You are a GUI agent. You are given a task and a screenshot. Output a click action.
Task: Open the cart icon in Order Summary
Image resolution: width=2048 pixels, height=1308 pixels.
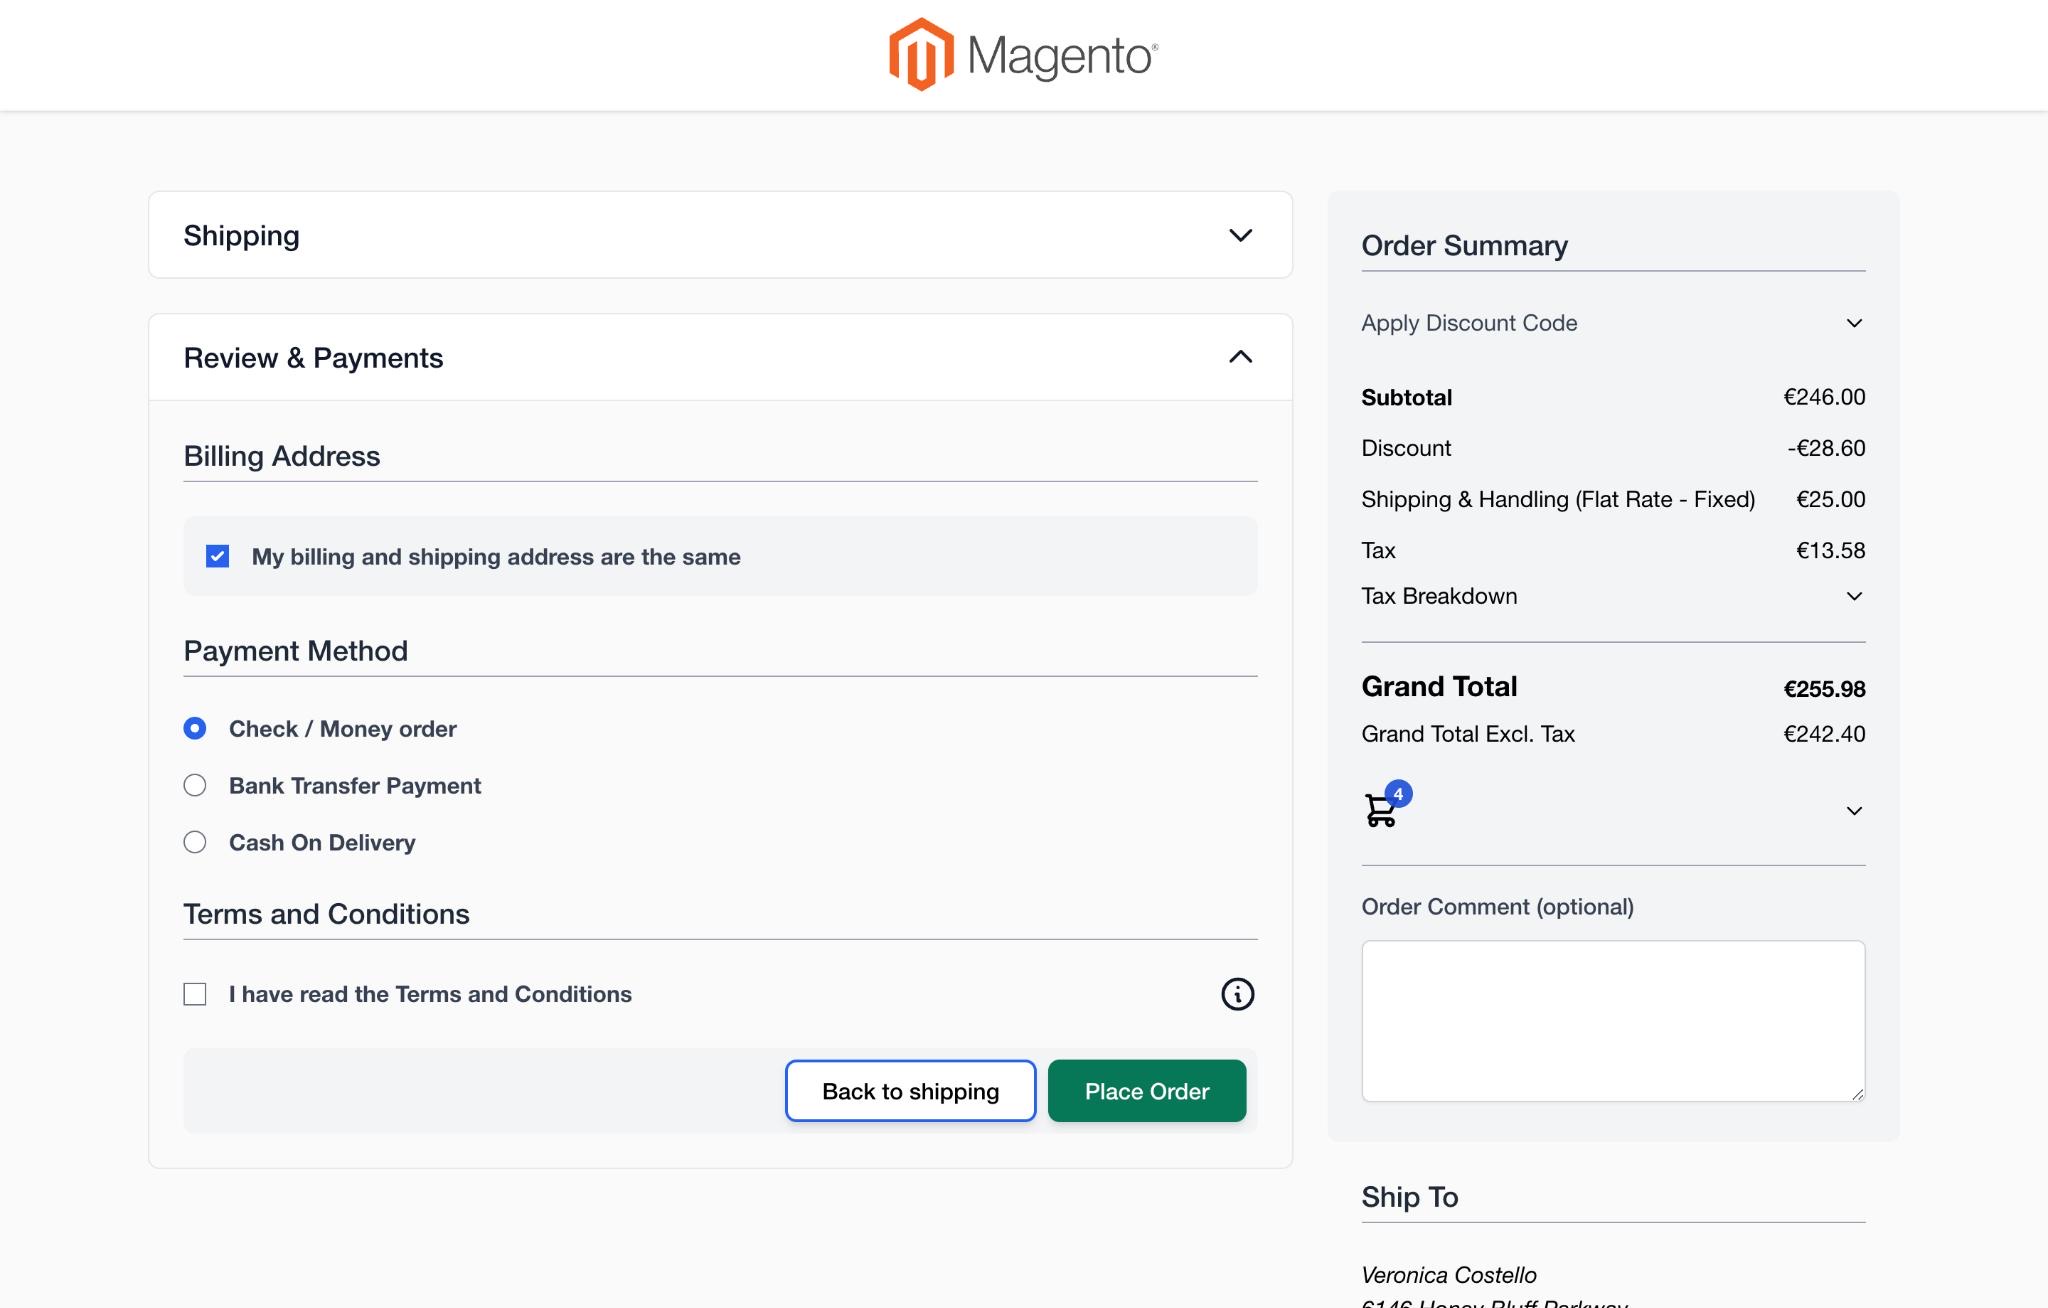pyautogui.click(x=1381, y=812)
